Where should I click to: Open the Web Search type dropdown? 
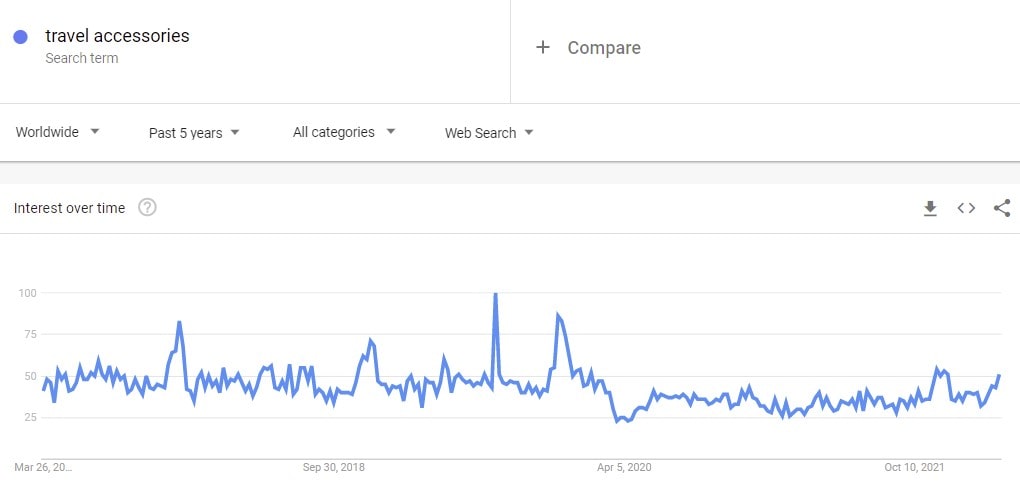point(489,132)
